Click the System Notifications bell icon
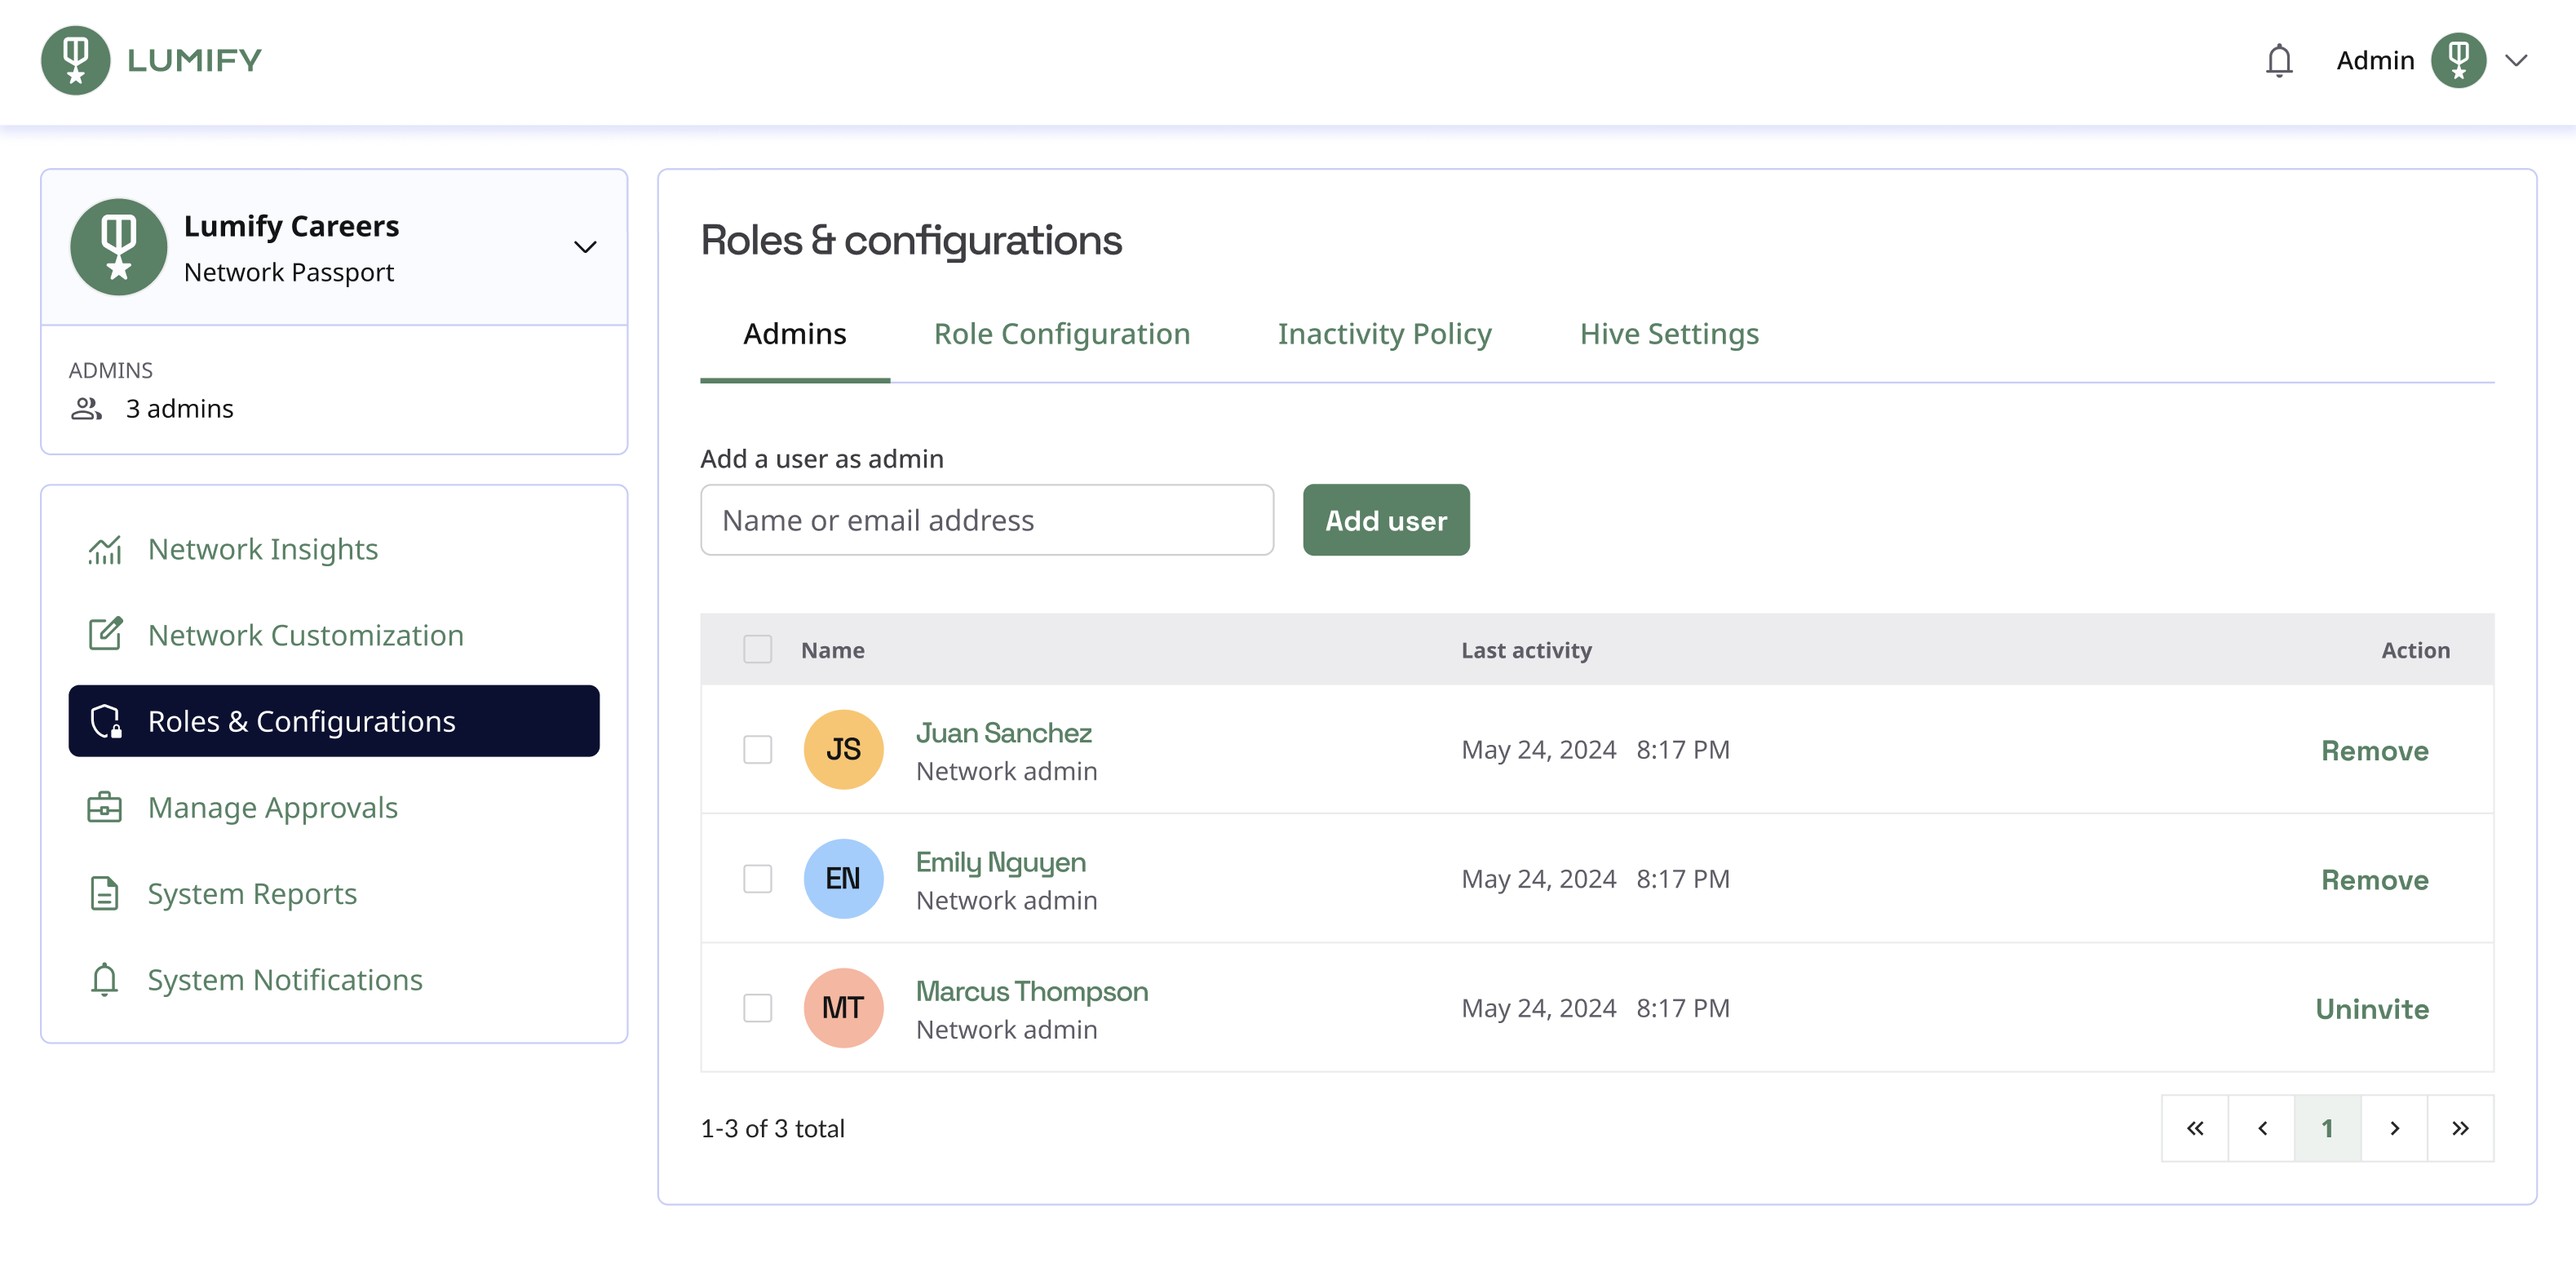 pos(105,979)
